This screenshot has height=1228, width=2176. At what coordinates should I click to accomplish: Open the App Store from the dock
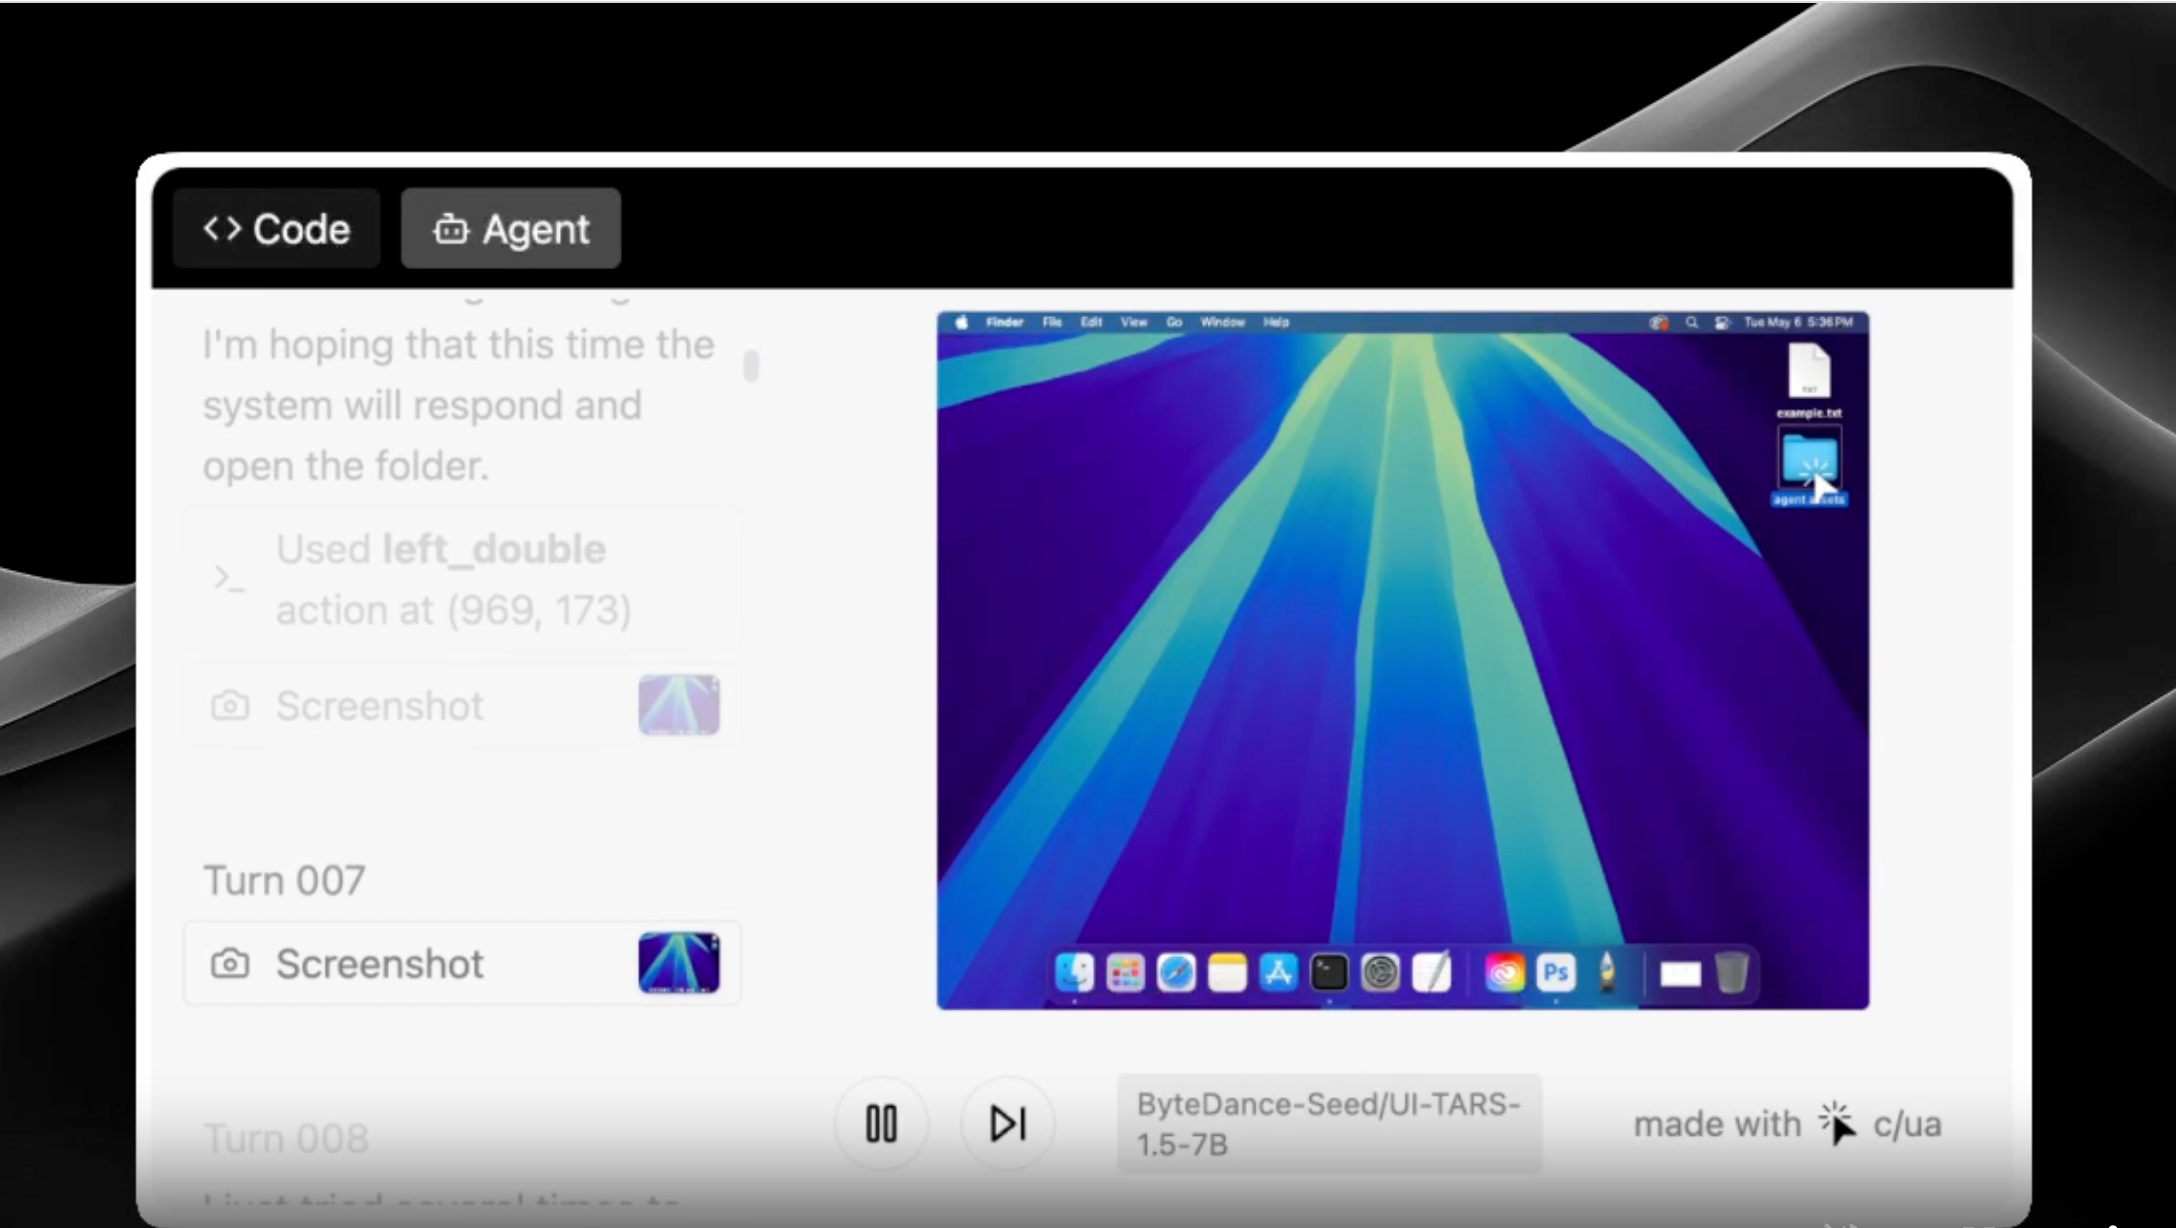[1278, 972]
